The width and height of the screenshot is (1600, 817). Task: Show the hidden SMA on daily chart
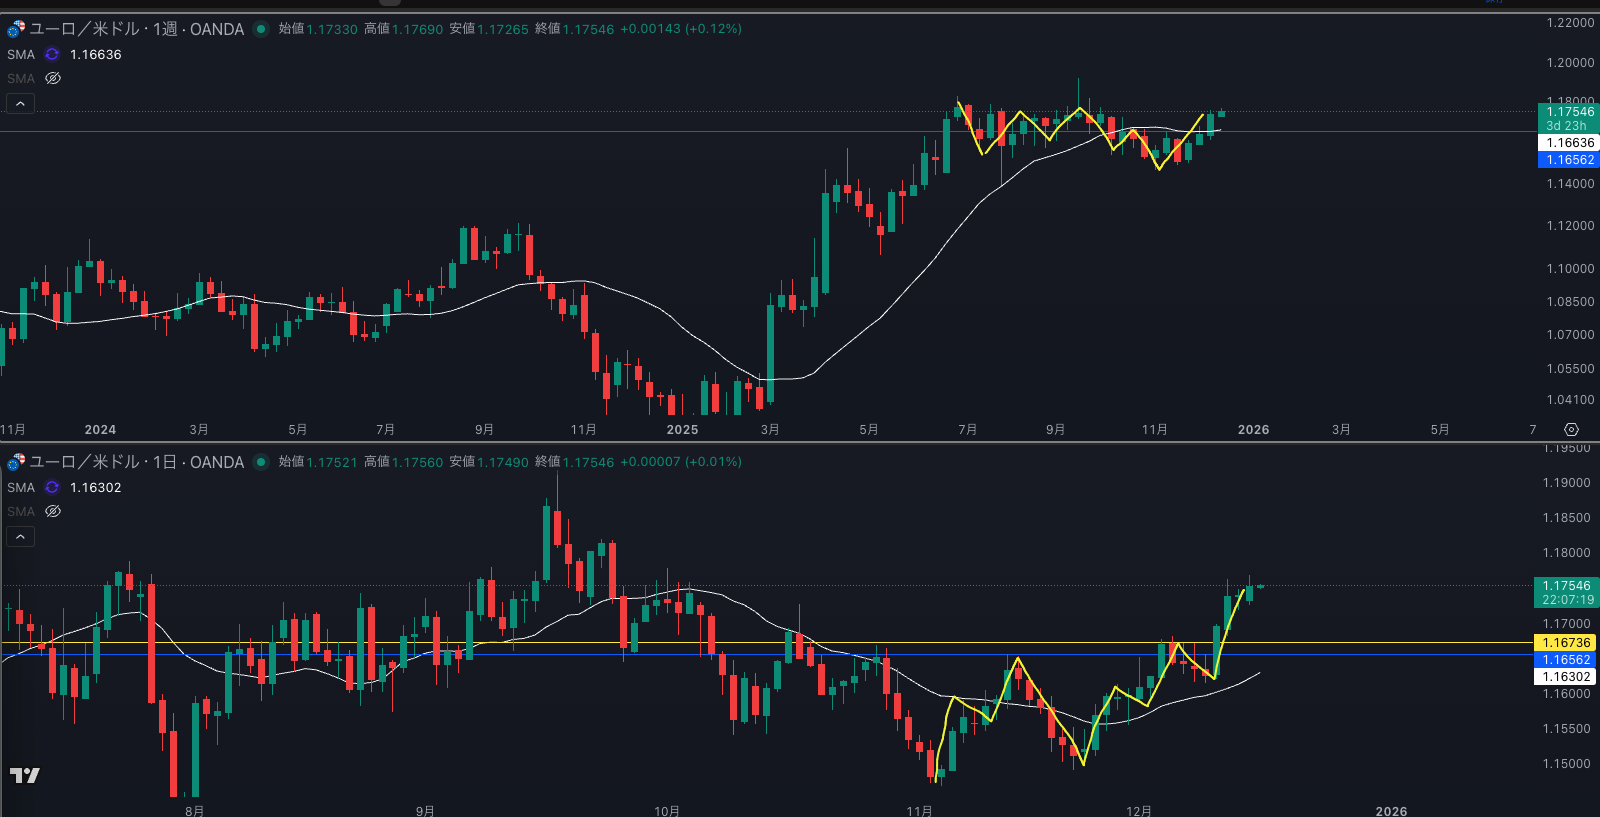click(53, 512)
